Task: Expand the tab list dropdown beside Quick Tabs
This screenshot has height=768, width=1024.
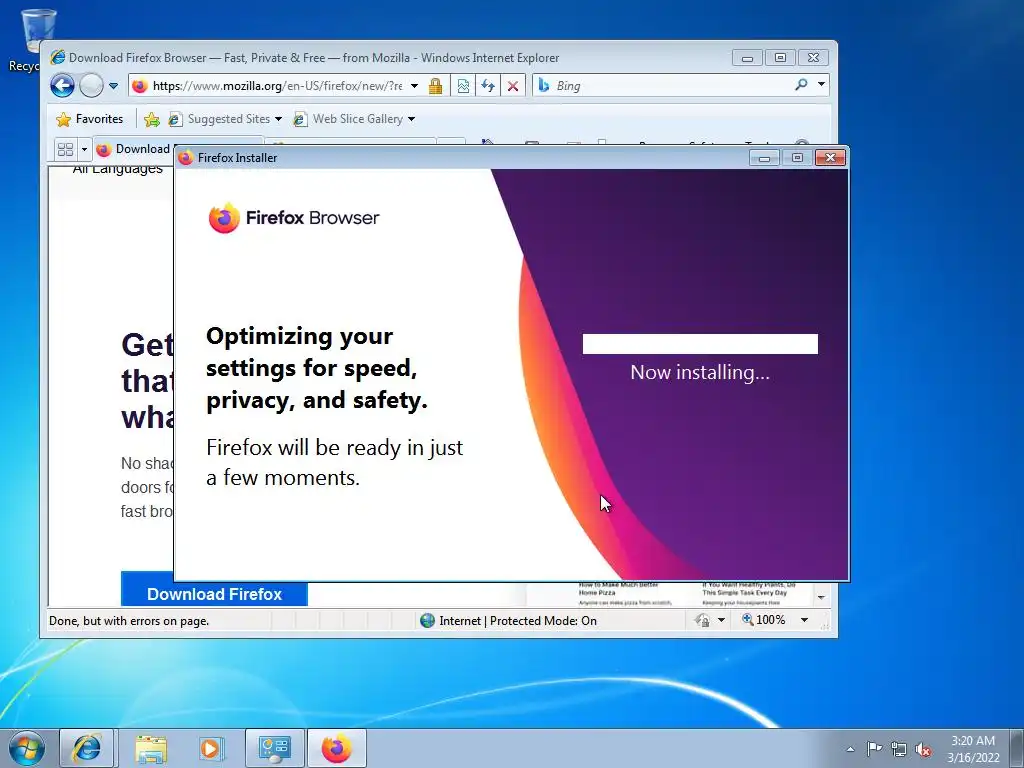Action: pos(84,150)
